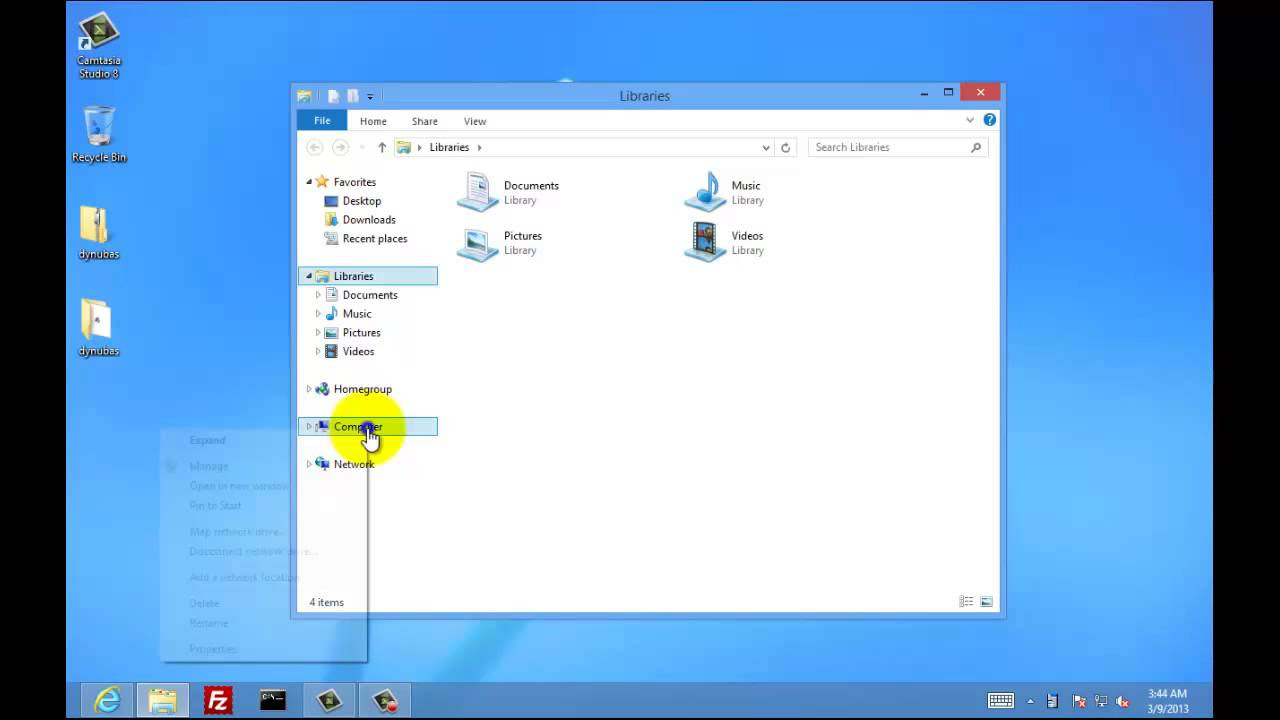The image size is (1280, 720).
Task: Open the Home ribbon tab
Action: [x=373, y=121]
